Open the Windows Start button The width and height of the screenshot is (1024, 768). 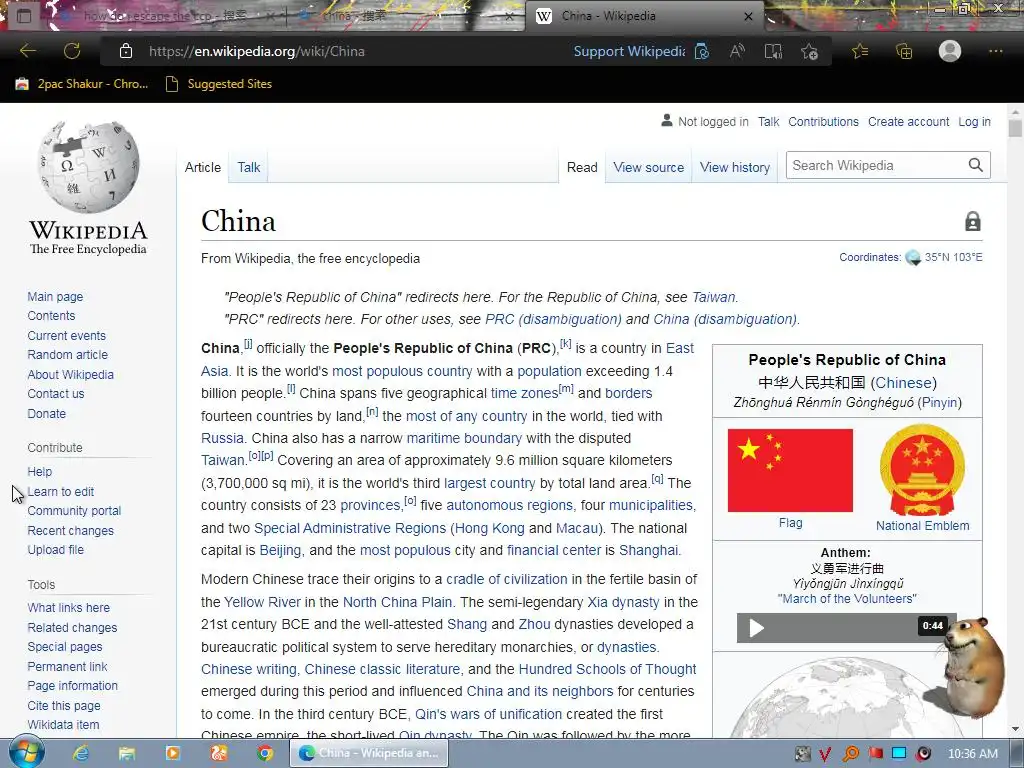26,753
